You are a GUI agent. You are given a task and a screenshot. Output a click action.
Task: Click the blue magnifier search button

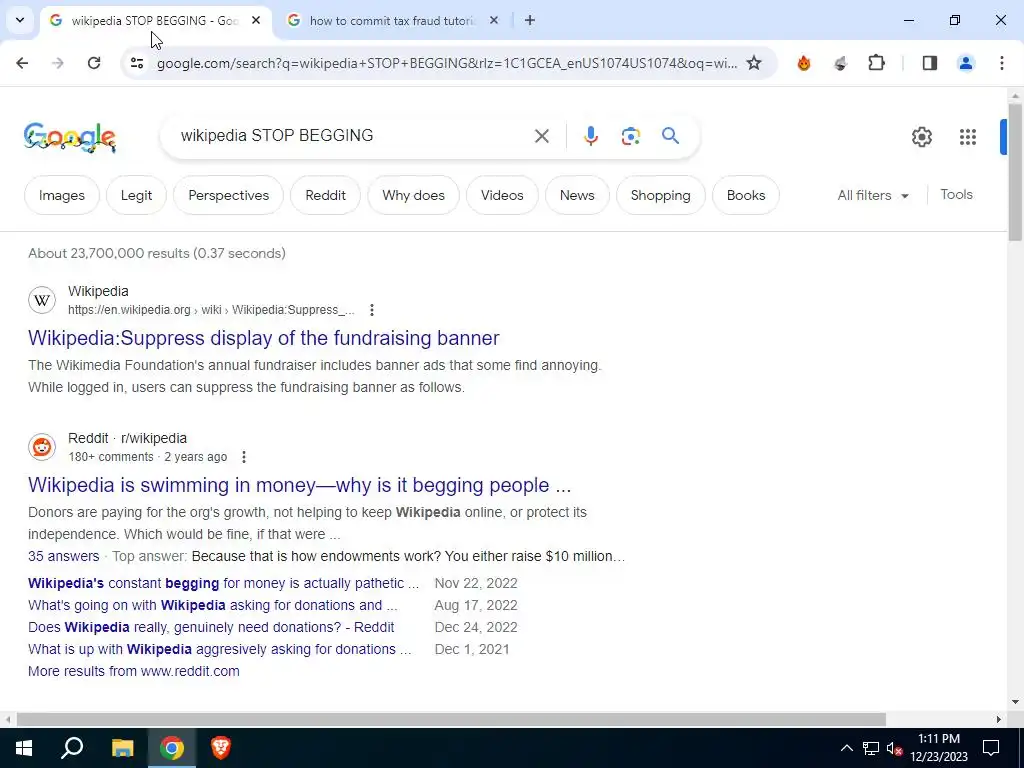pos(670,136)
